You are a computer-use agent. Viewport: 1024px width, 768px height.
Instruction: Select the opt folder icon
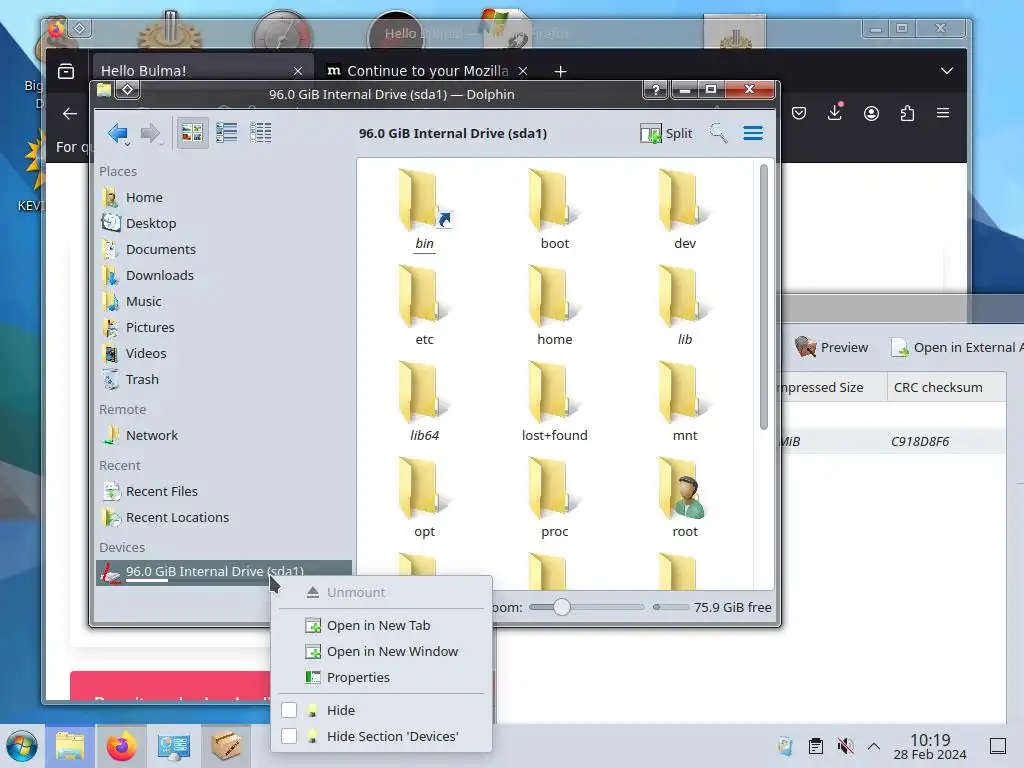[424, 488]
